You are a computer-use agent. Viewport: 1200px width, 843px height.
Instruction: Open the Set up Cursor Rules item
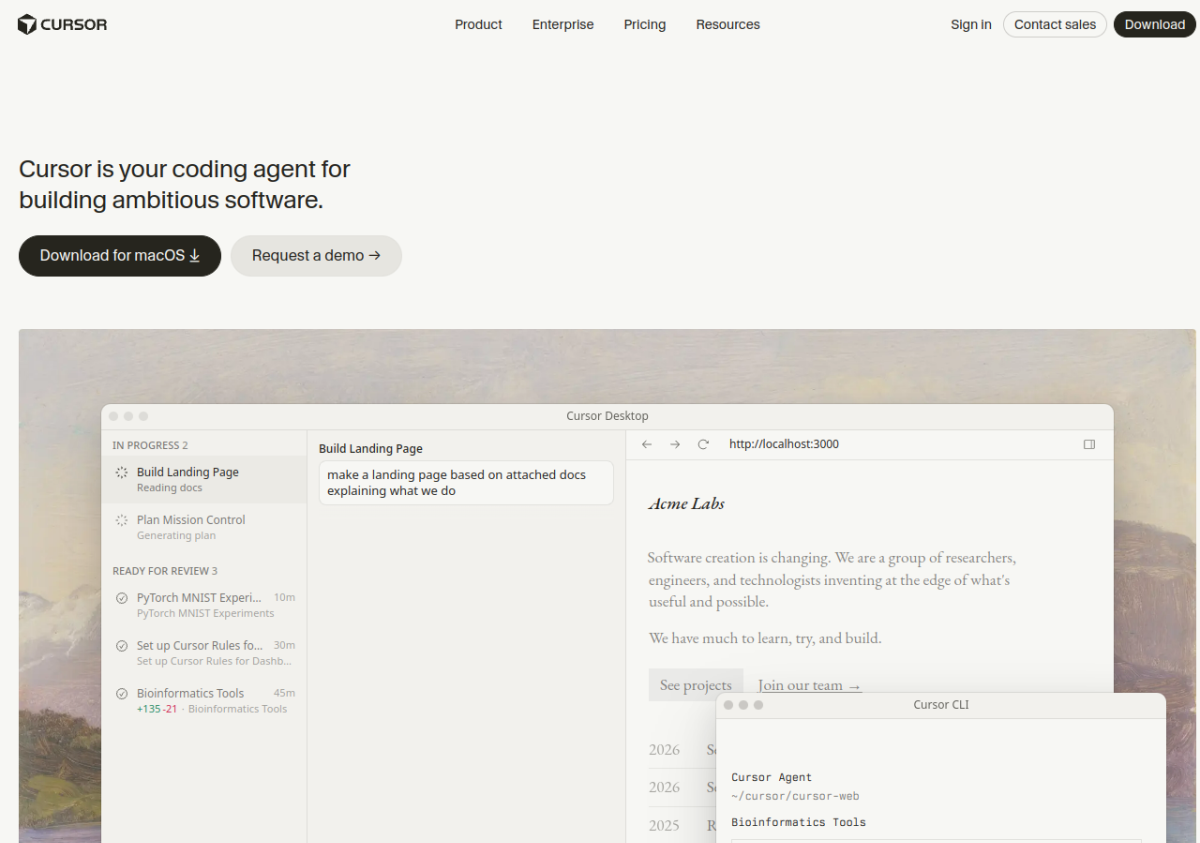pyautogui.click(x=204, y=653)
